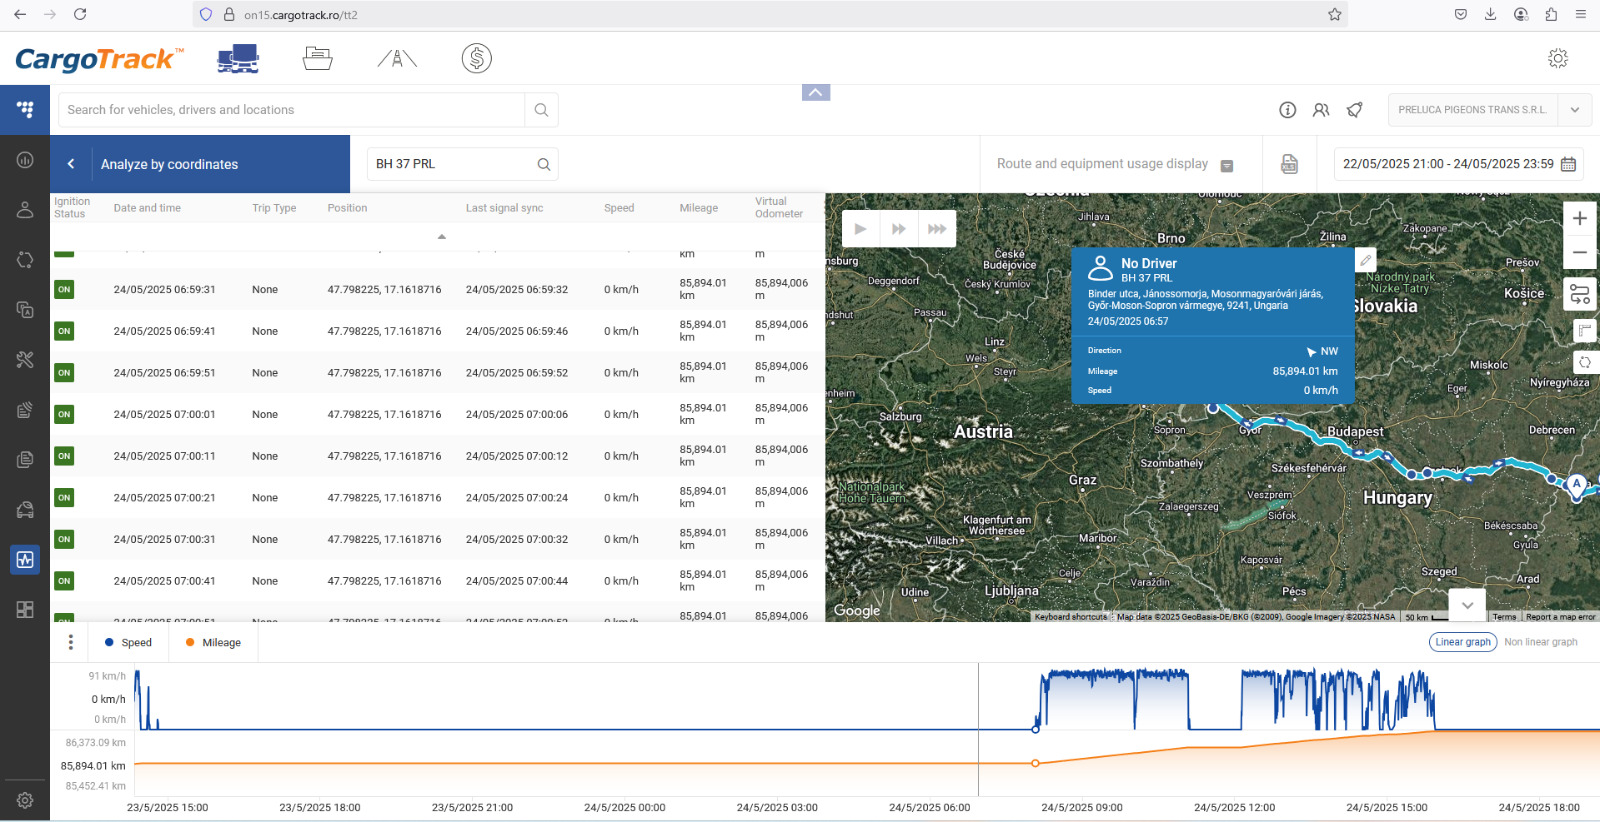
Task: Zoom in on the map
Action: [x=1579, y=218]
